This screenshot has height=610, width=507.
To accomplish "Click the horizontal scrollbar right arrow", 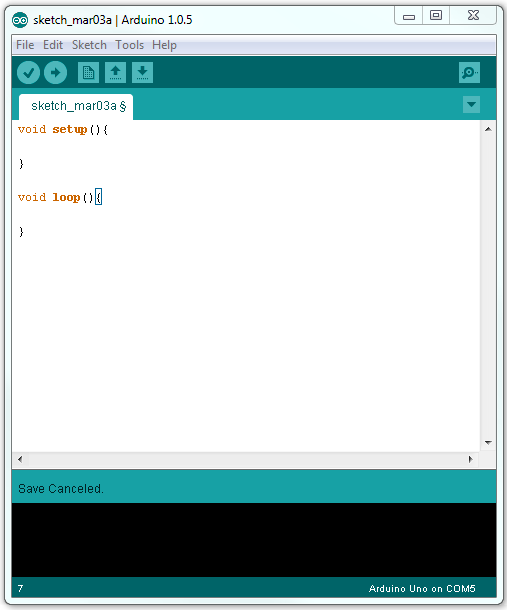I will (470, 459).
